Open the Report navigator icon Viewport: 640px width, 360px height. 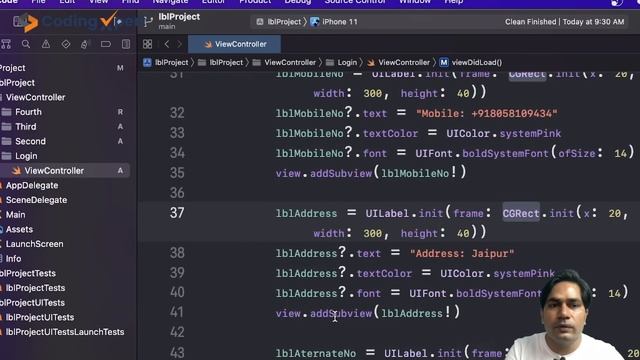point(126,44)
